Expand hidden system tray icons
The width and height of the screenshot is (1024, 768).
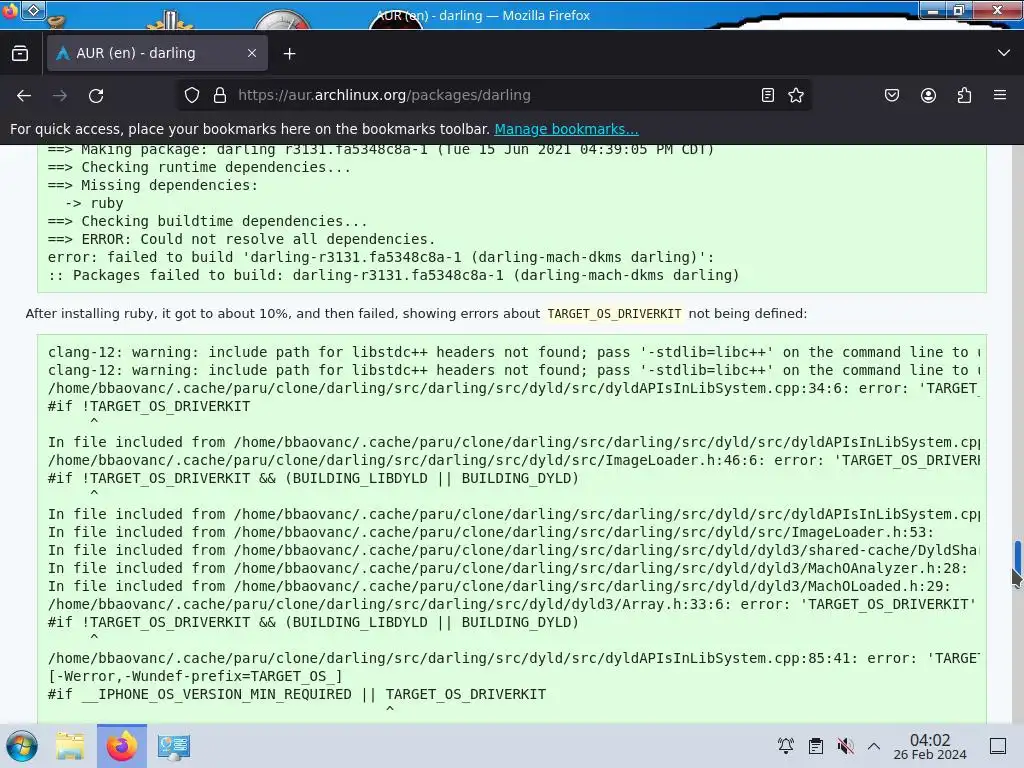[874, 746]
